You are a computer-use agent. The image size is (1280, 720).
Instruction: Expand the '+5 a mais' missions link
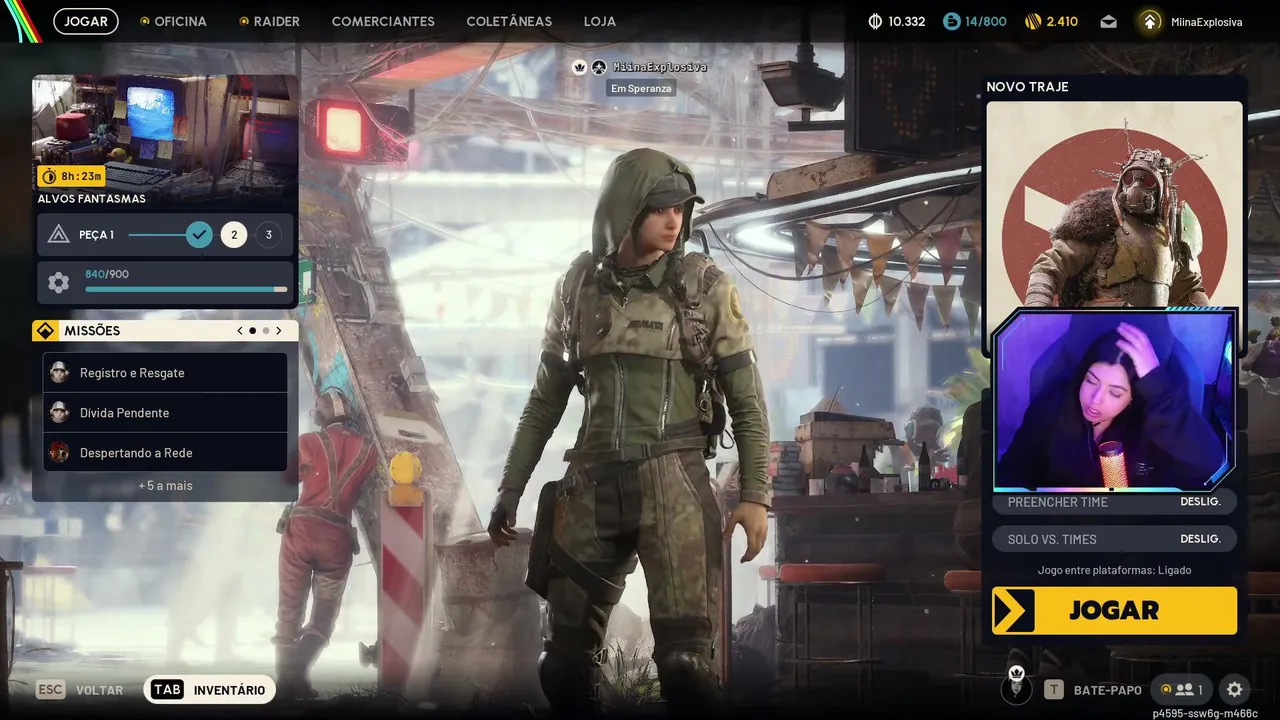coord(165,486)
